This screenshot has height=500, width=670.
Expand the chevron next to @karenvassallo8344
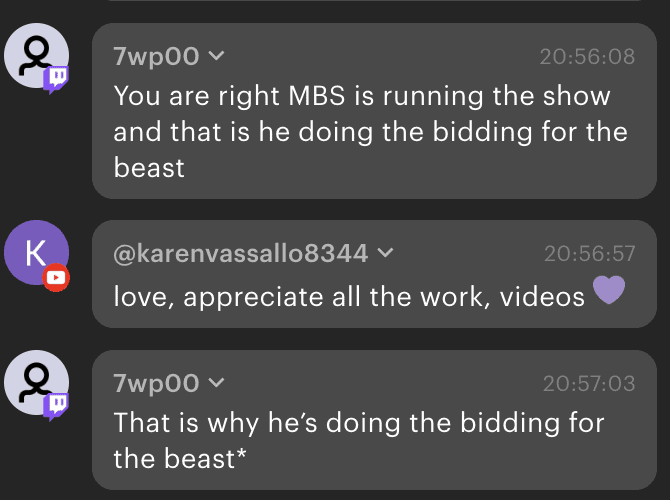click(385, 253)
